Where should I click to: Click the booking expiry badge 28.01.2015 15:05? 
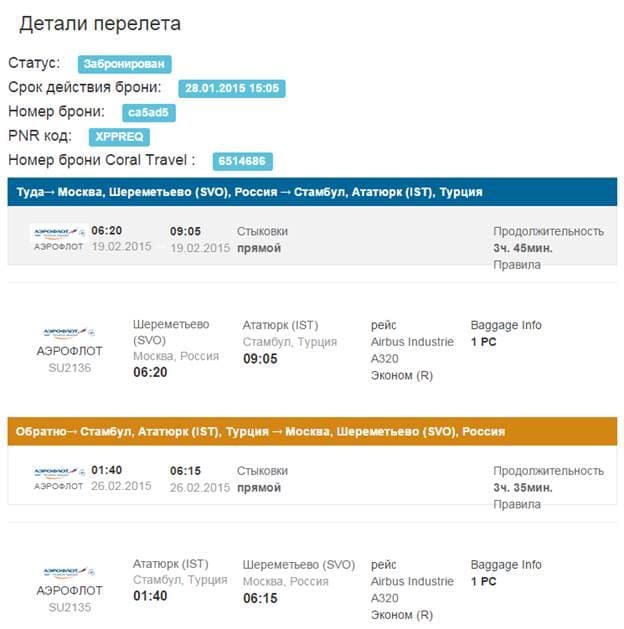point(232,88)
